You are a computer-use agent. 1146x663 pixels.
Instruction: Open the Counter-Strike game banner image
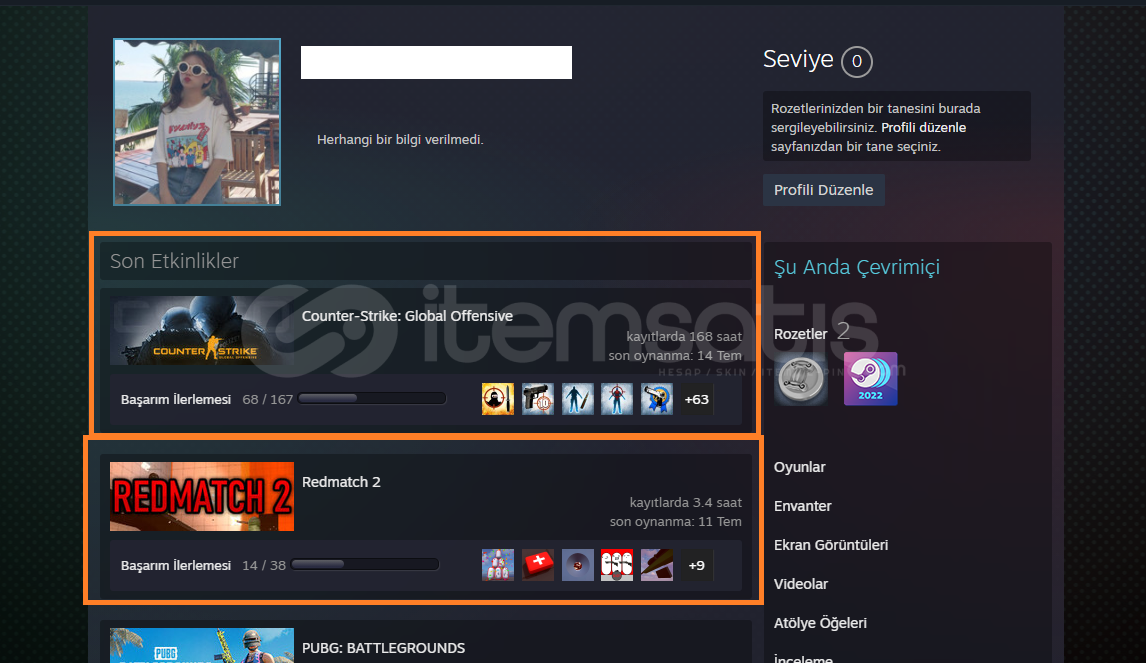coord(202,330)
